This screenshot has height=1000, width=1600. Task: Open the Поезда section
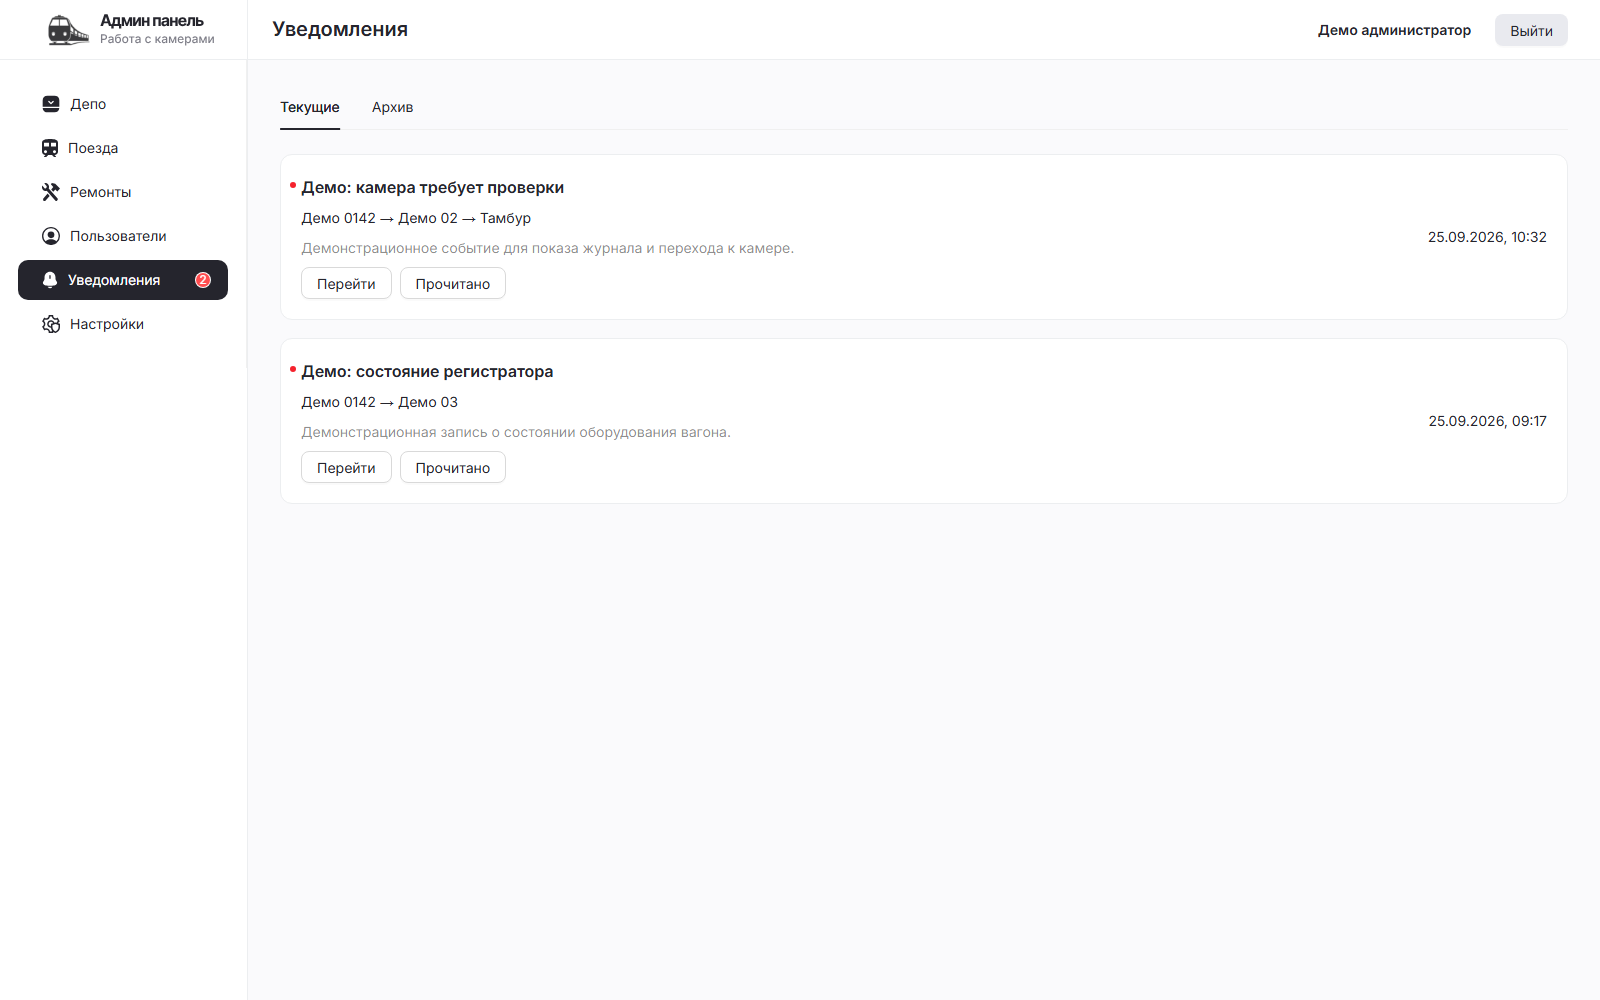123,148
